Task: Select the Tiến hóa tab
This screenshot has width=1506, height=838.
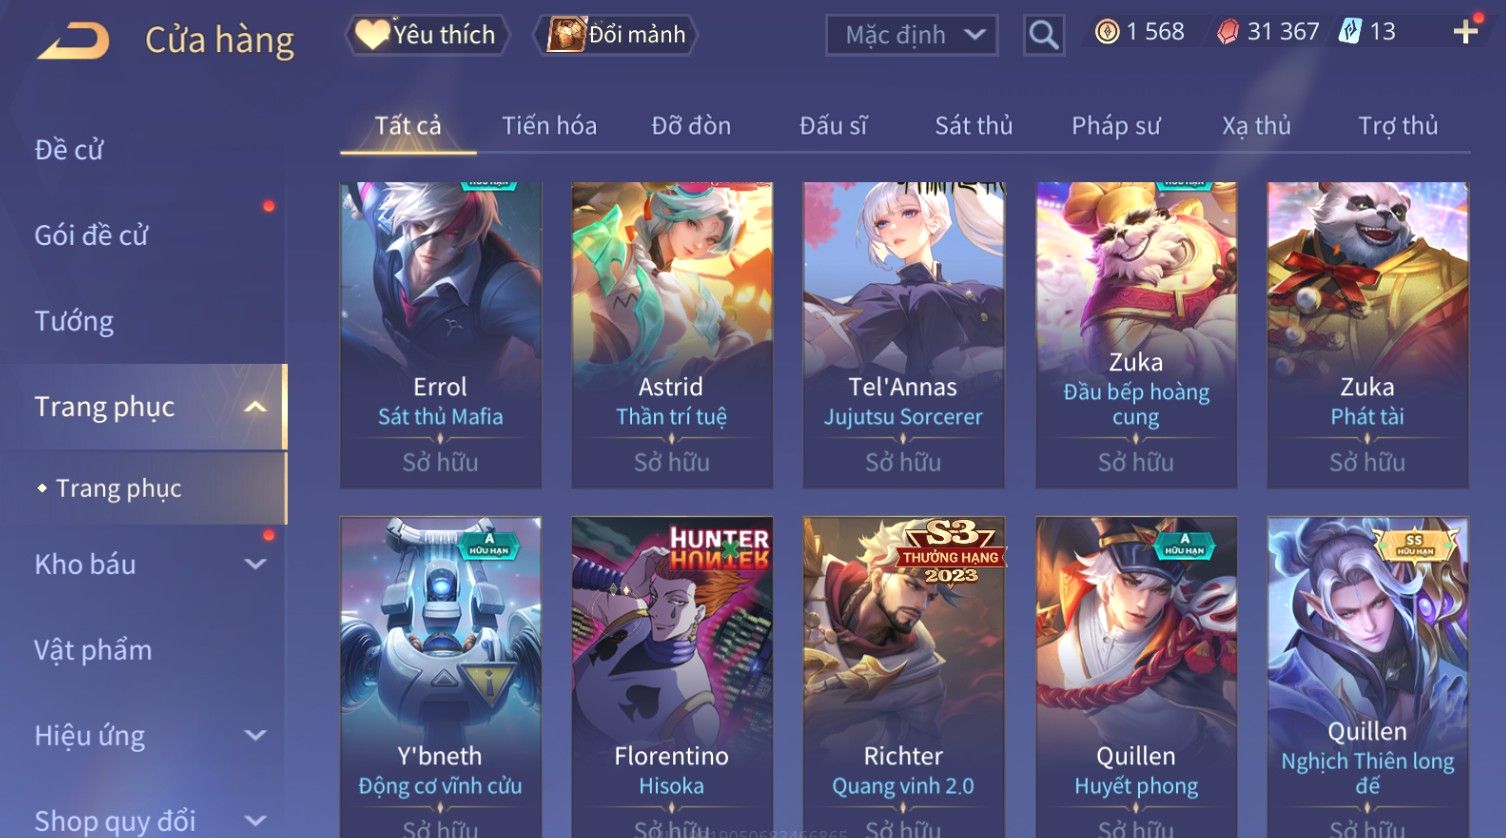Action: point(549,126)
